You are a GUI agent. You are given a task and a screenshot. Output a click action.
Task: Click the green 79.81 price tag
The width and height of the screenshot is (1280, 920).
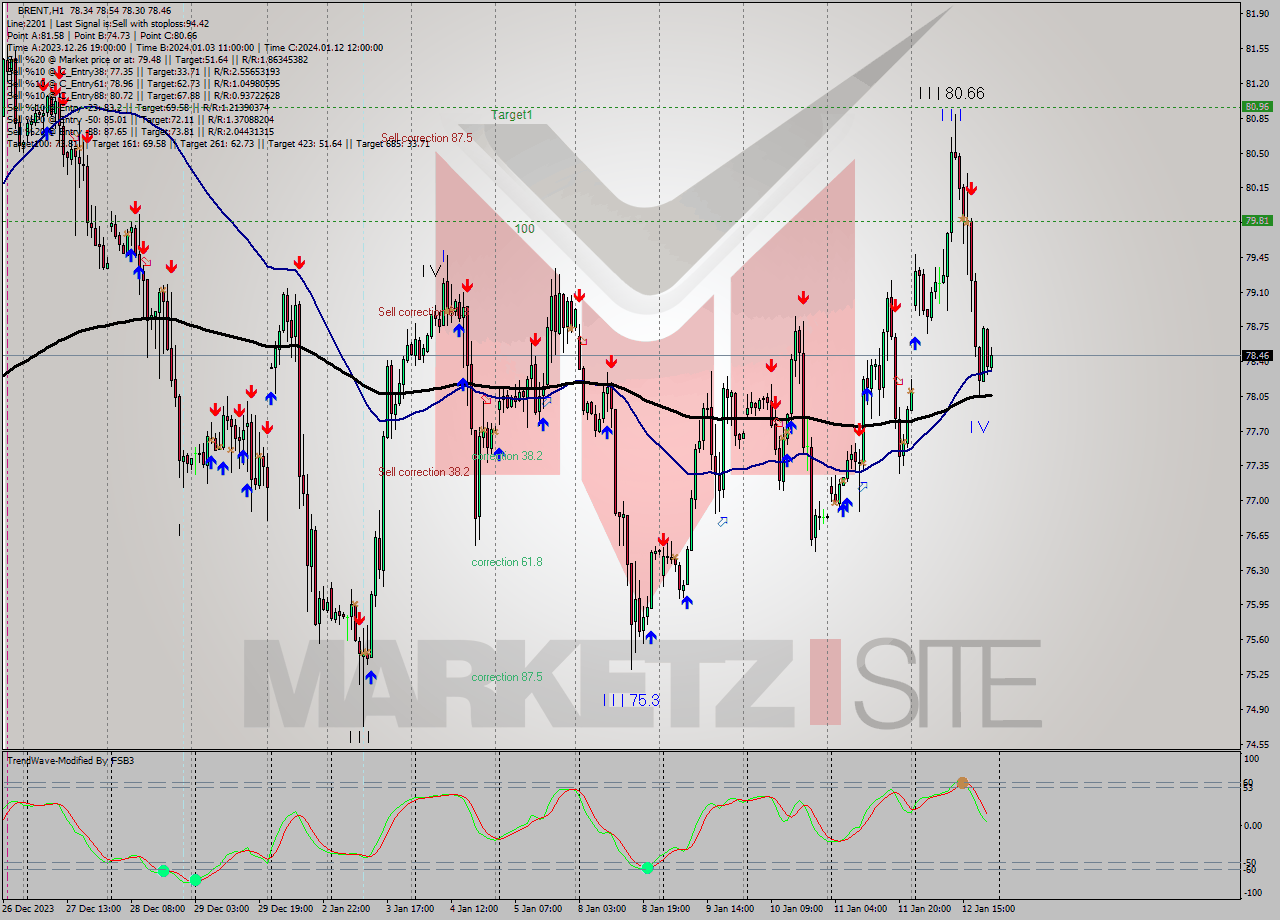click(x=1257, y=220)
